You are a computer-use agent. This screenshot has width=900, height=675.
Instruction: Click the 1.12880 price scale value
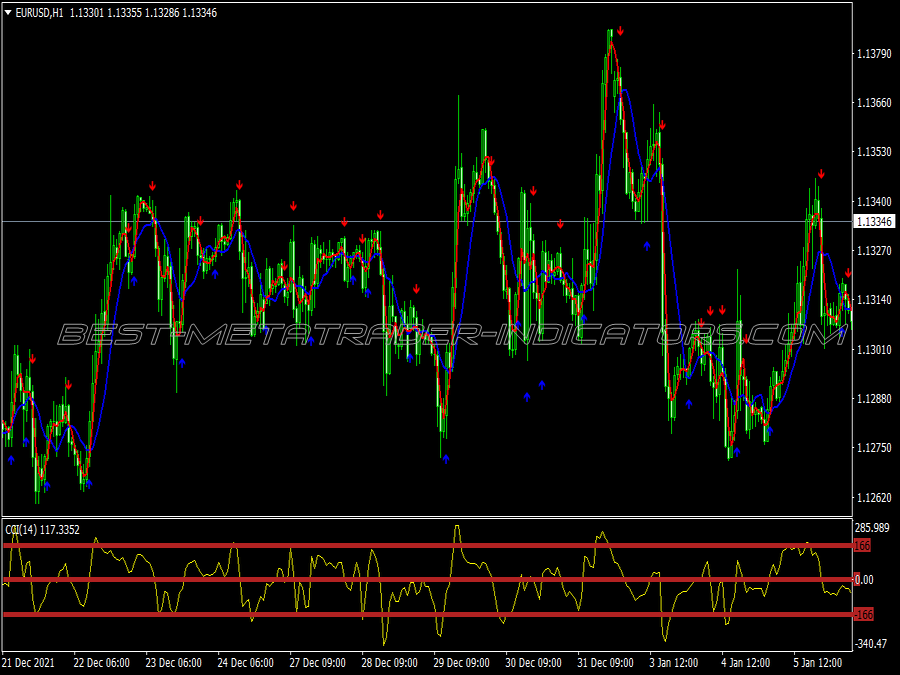tap(874, 398)
